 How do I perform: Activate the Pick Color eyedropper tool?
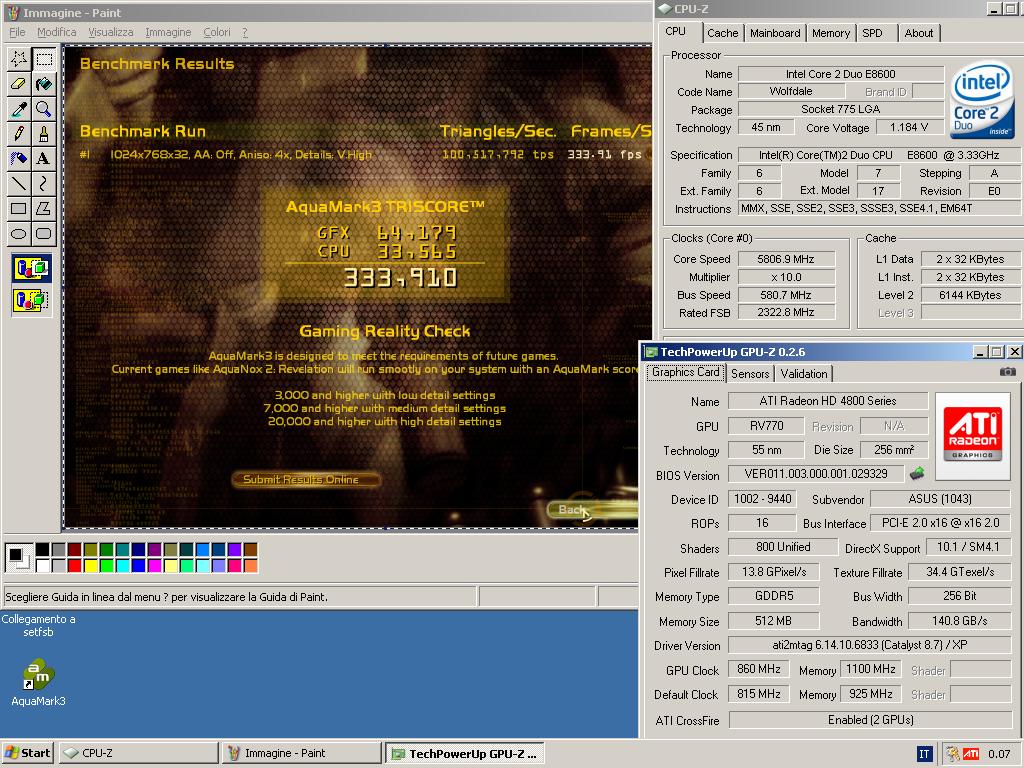click(x=19, y=109)
